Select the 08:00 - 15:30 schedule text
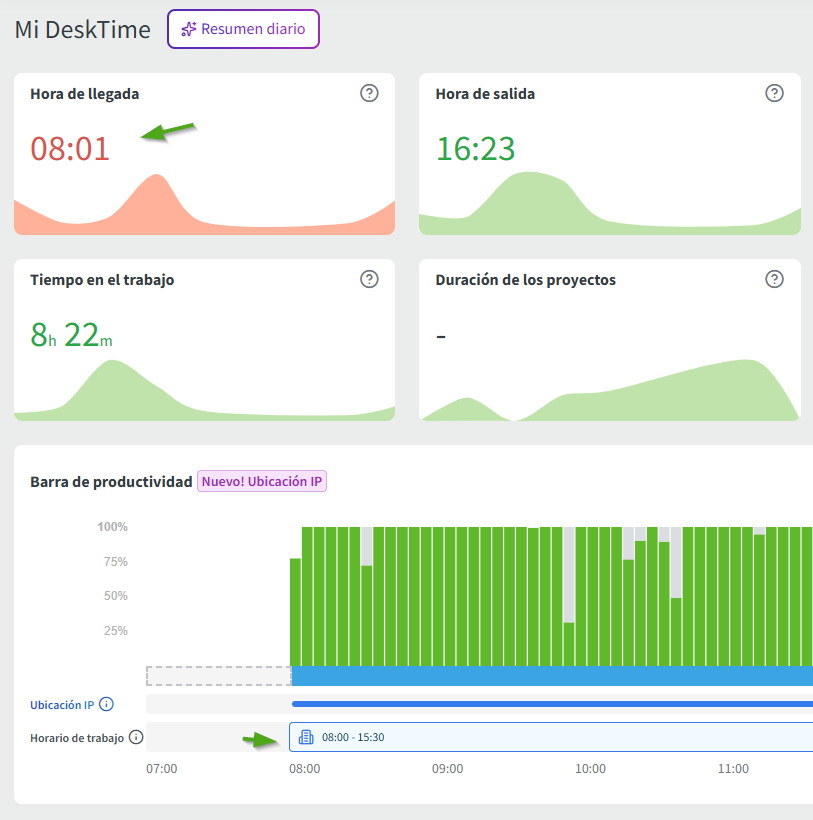Screen dimensions: 813x820 353,738
